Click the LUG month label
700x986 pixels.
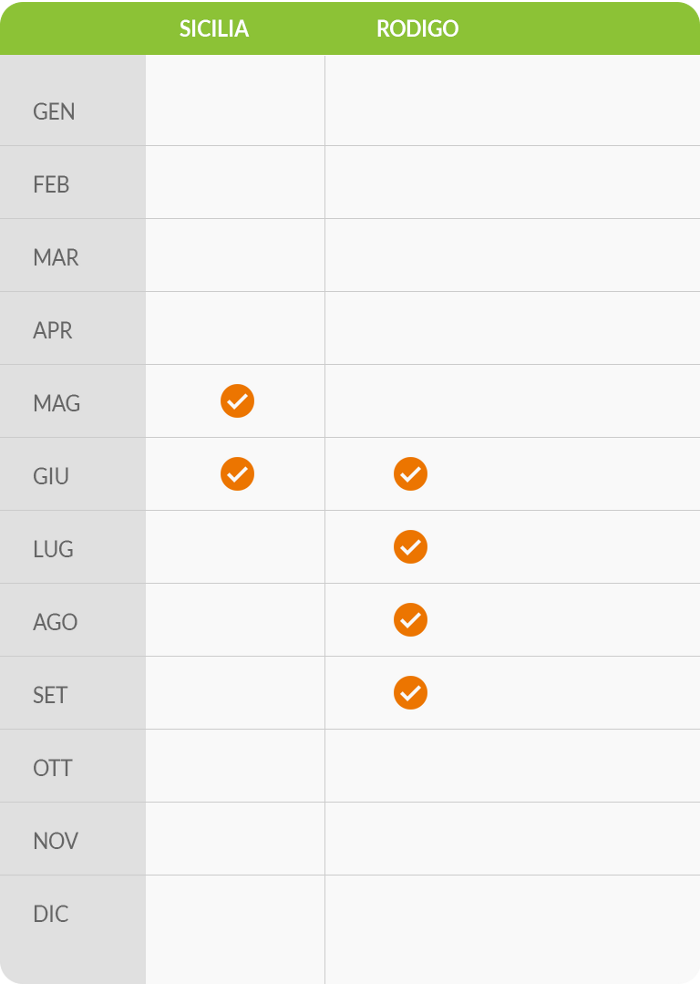pyautogui.click(x=53, y=549)
